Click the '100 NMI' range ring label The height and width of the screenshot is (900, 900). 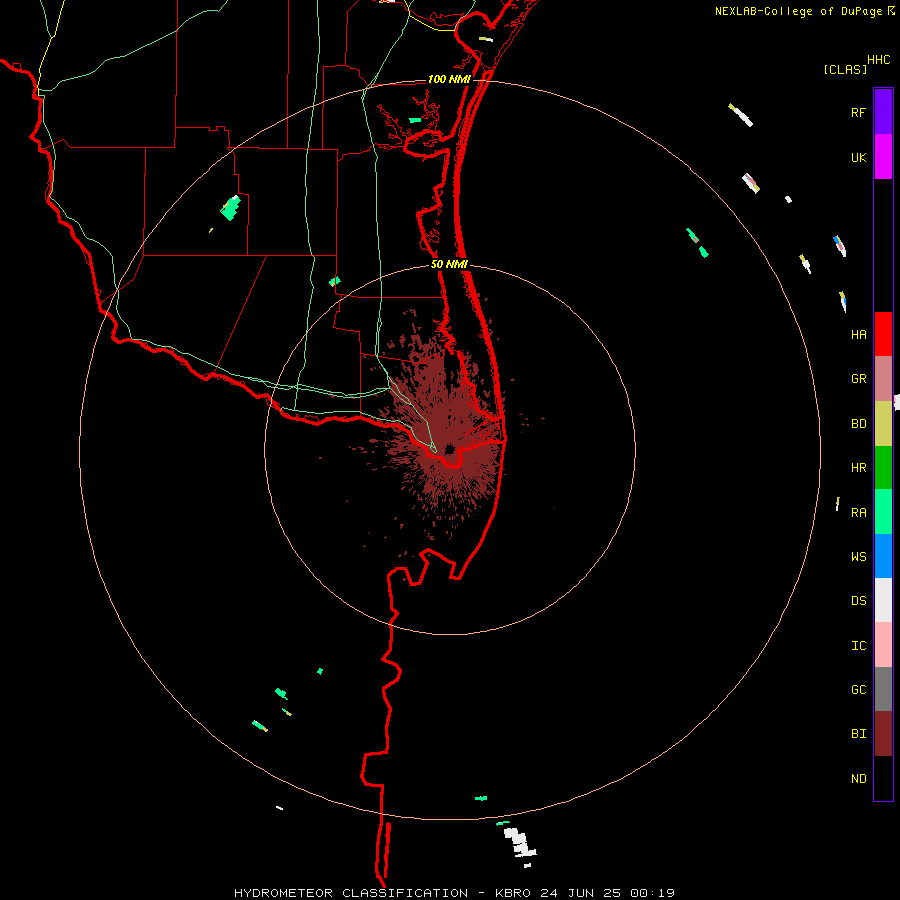(x=448, y=79)
